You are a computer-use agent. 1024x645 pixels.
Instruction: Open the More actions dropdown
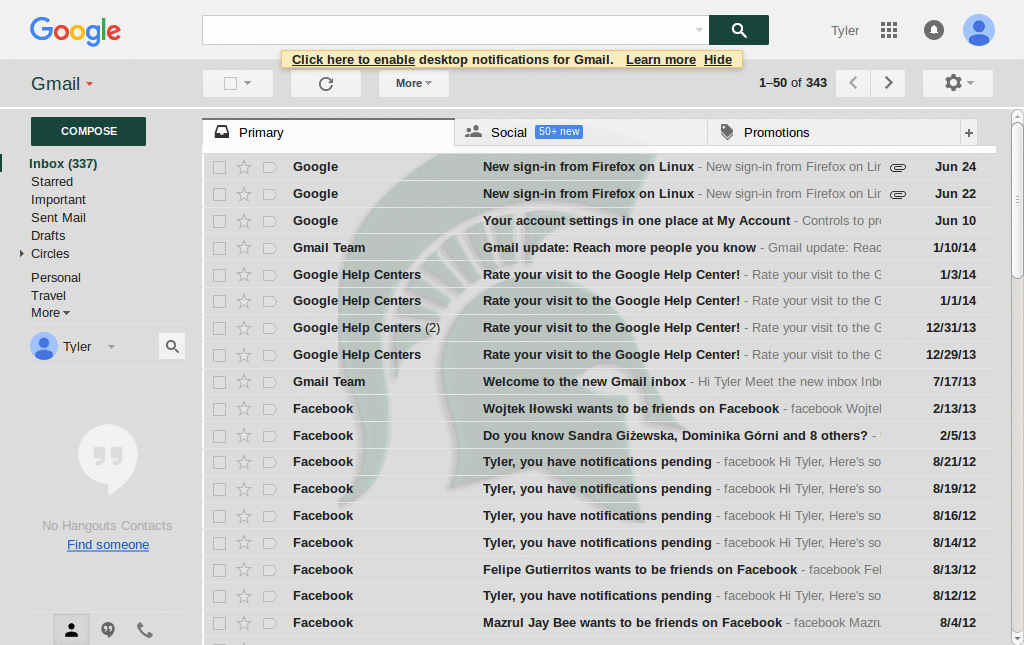coord(413,84)
